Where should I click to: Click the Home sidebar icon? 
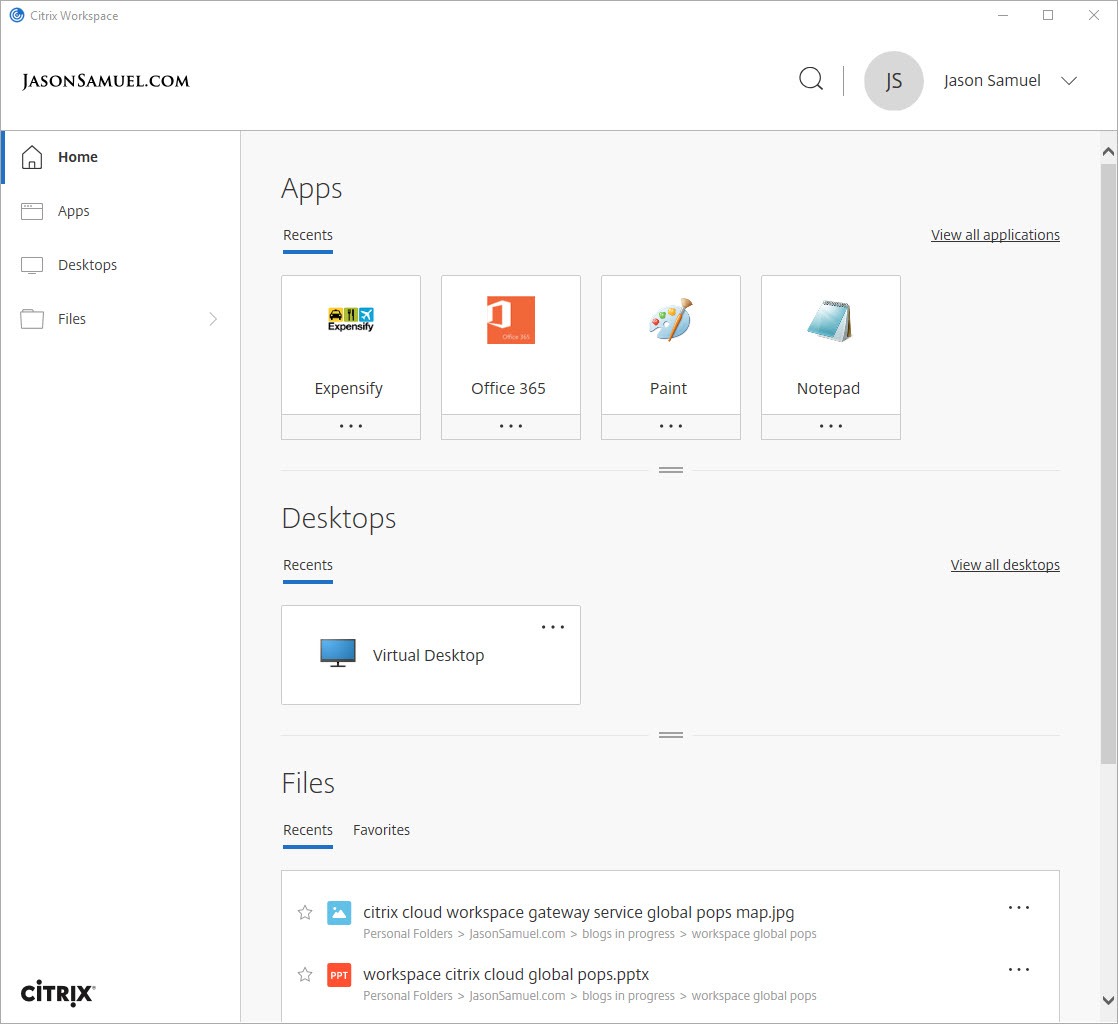(x=33, y=157)
